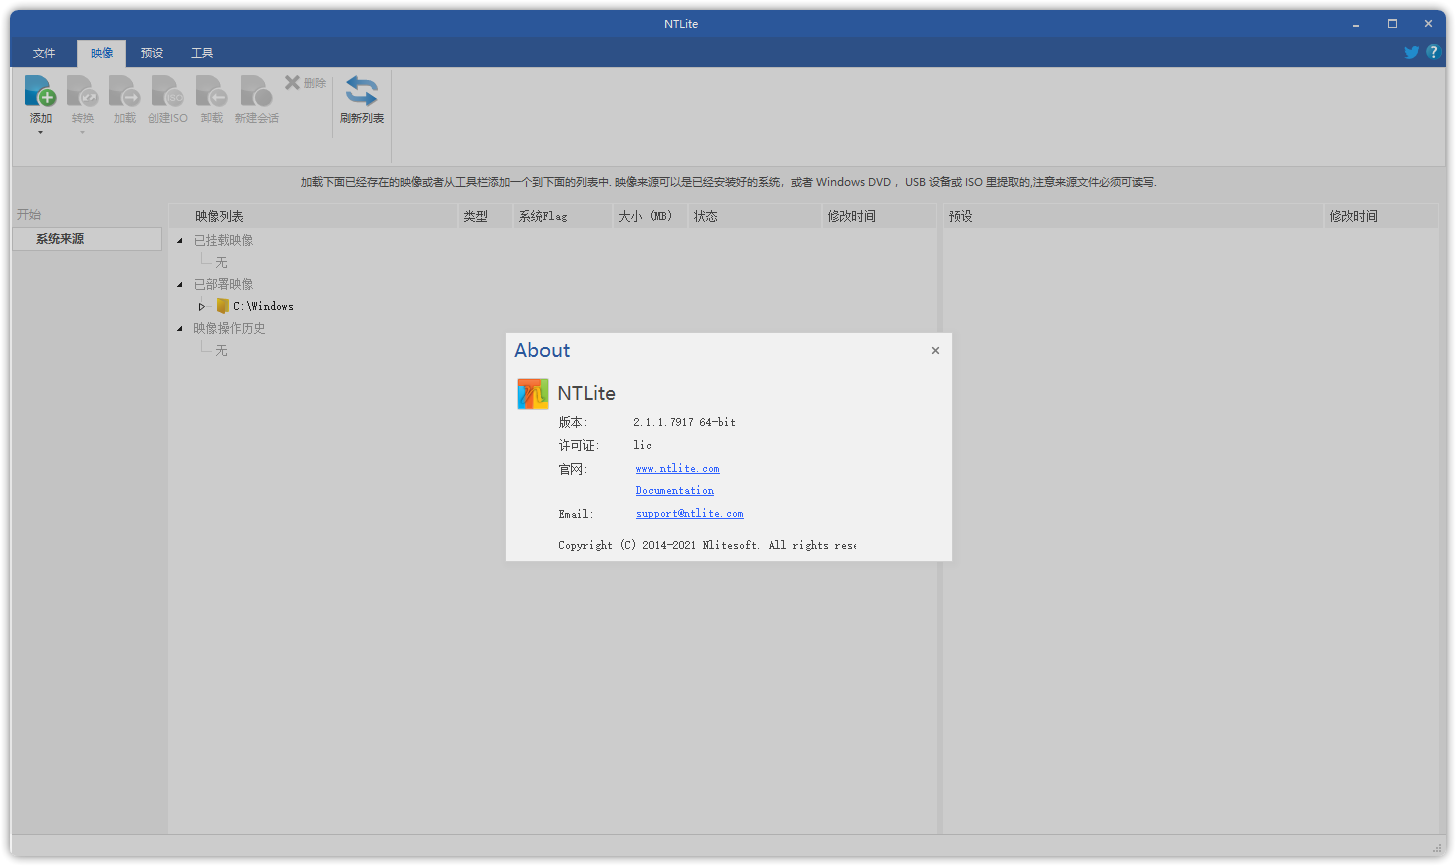1456x866 pixels.
Task: Click the version text 2.1.1.7917 64-bit
Action: [x=684, y=423]
